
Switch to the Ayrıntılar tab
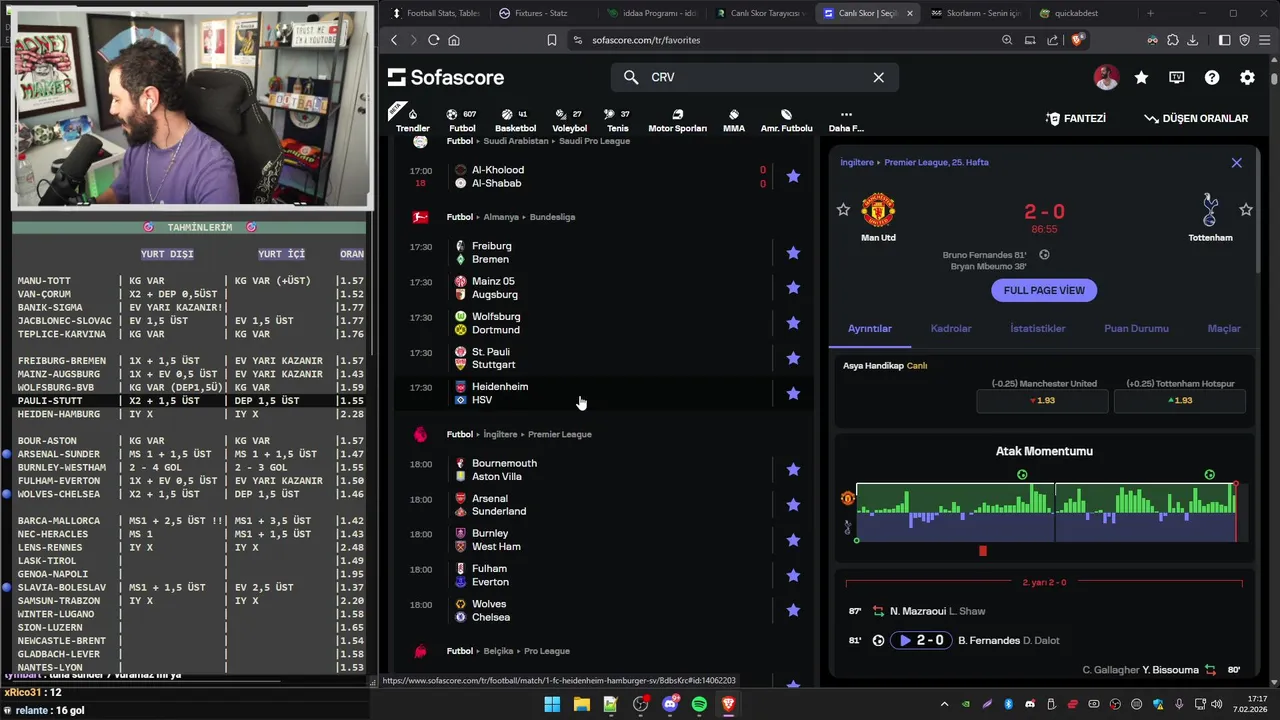tap(870, 328)
